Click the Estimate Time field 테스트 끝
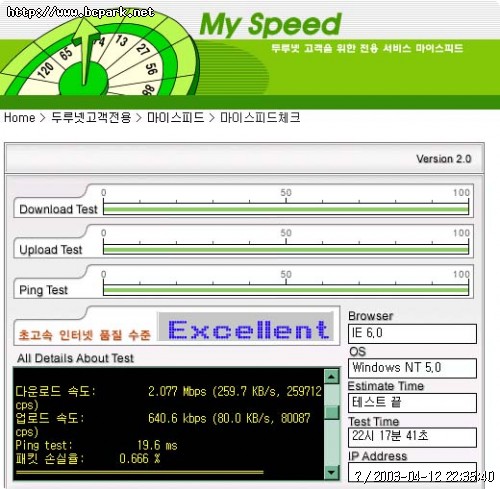The height and width of the screenshot is (489, 500). 412,403
